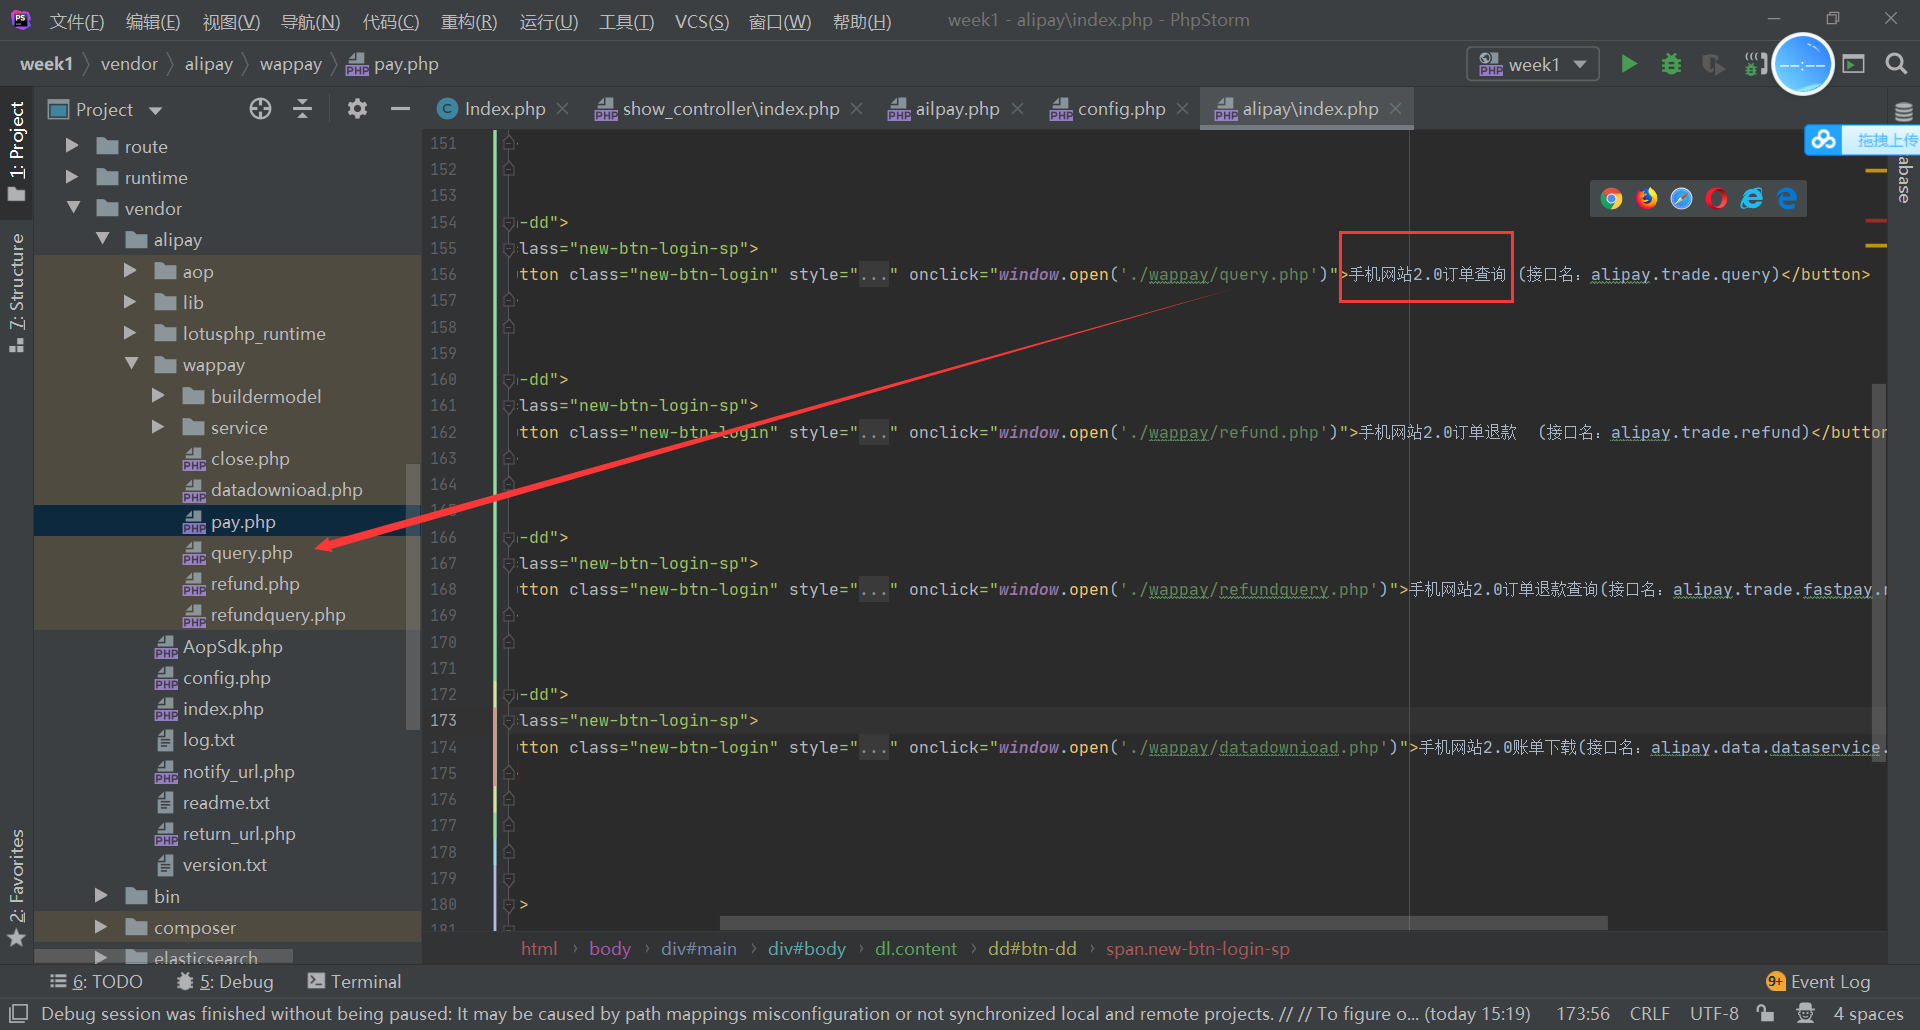
Task: Open the 帮助(H) menu
Action: click(862, 21)
